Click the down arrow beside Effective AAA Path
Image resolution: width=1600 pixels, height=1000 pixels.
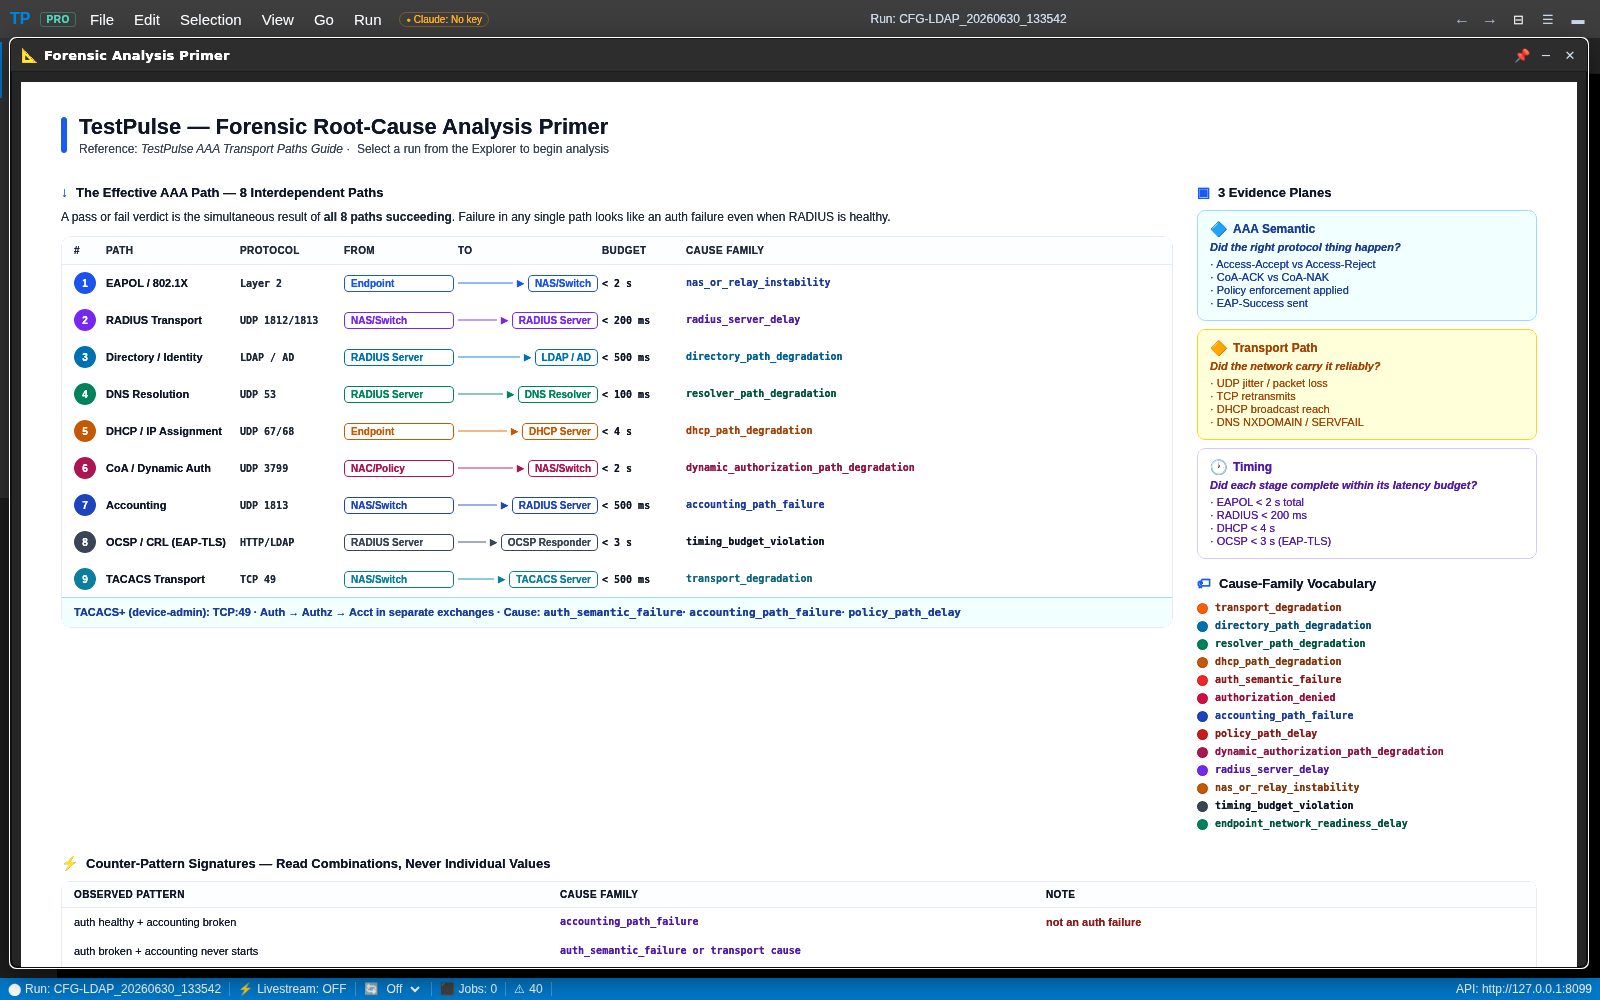point(65,193)
